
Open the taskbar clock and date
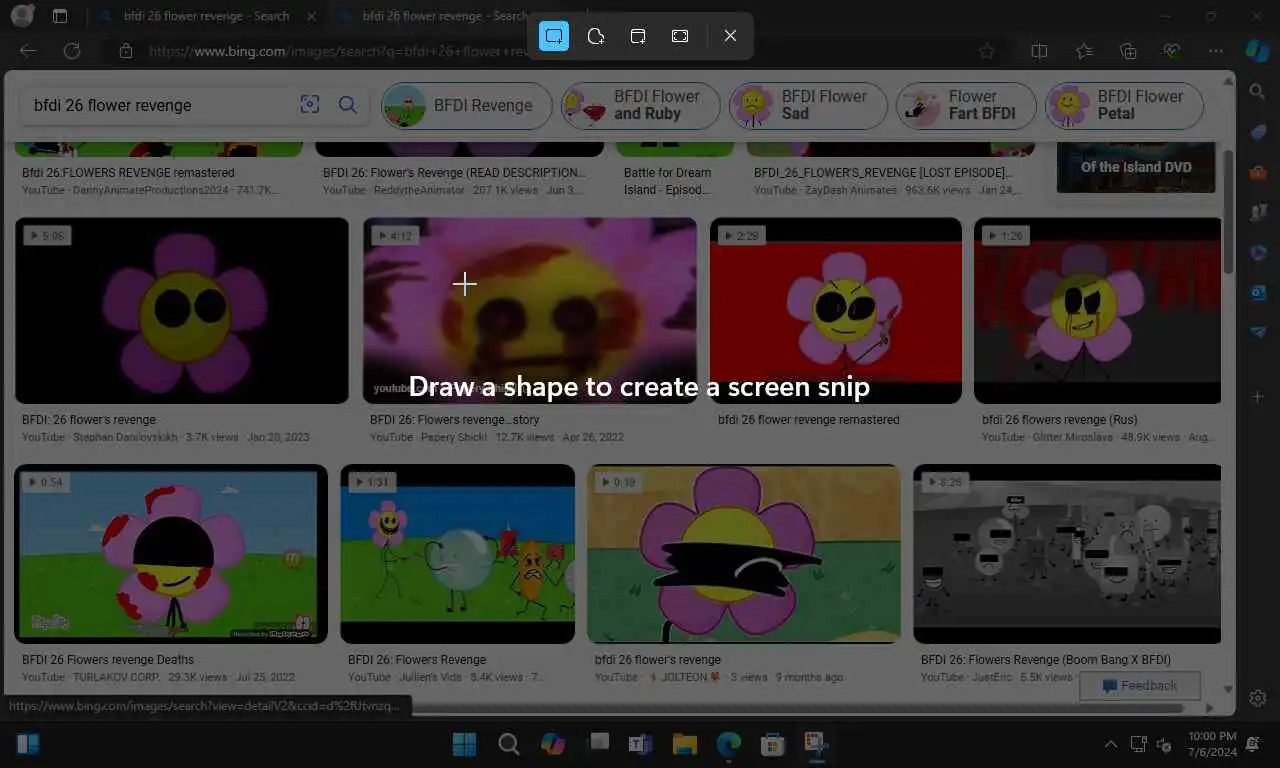tap(1212, 744)
